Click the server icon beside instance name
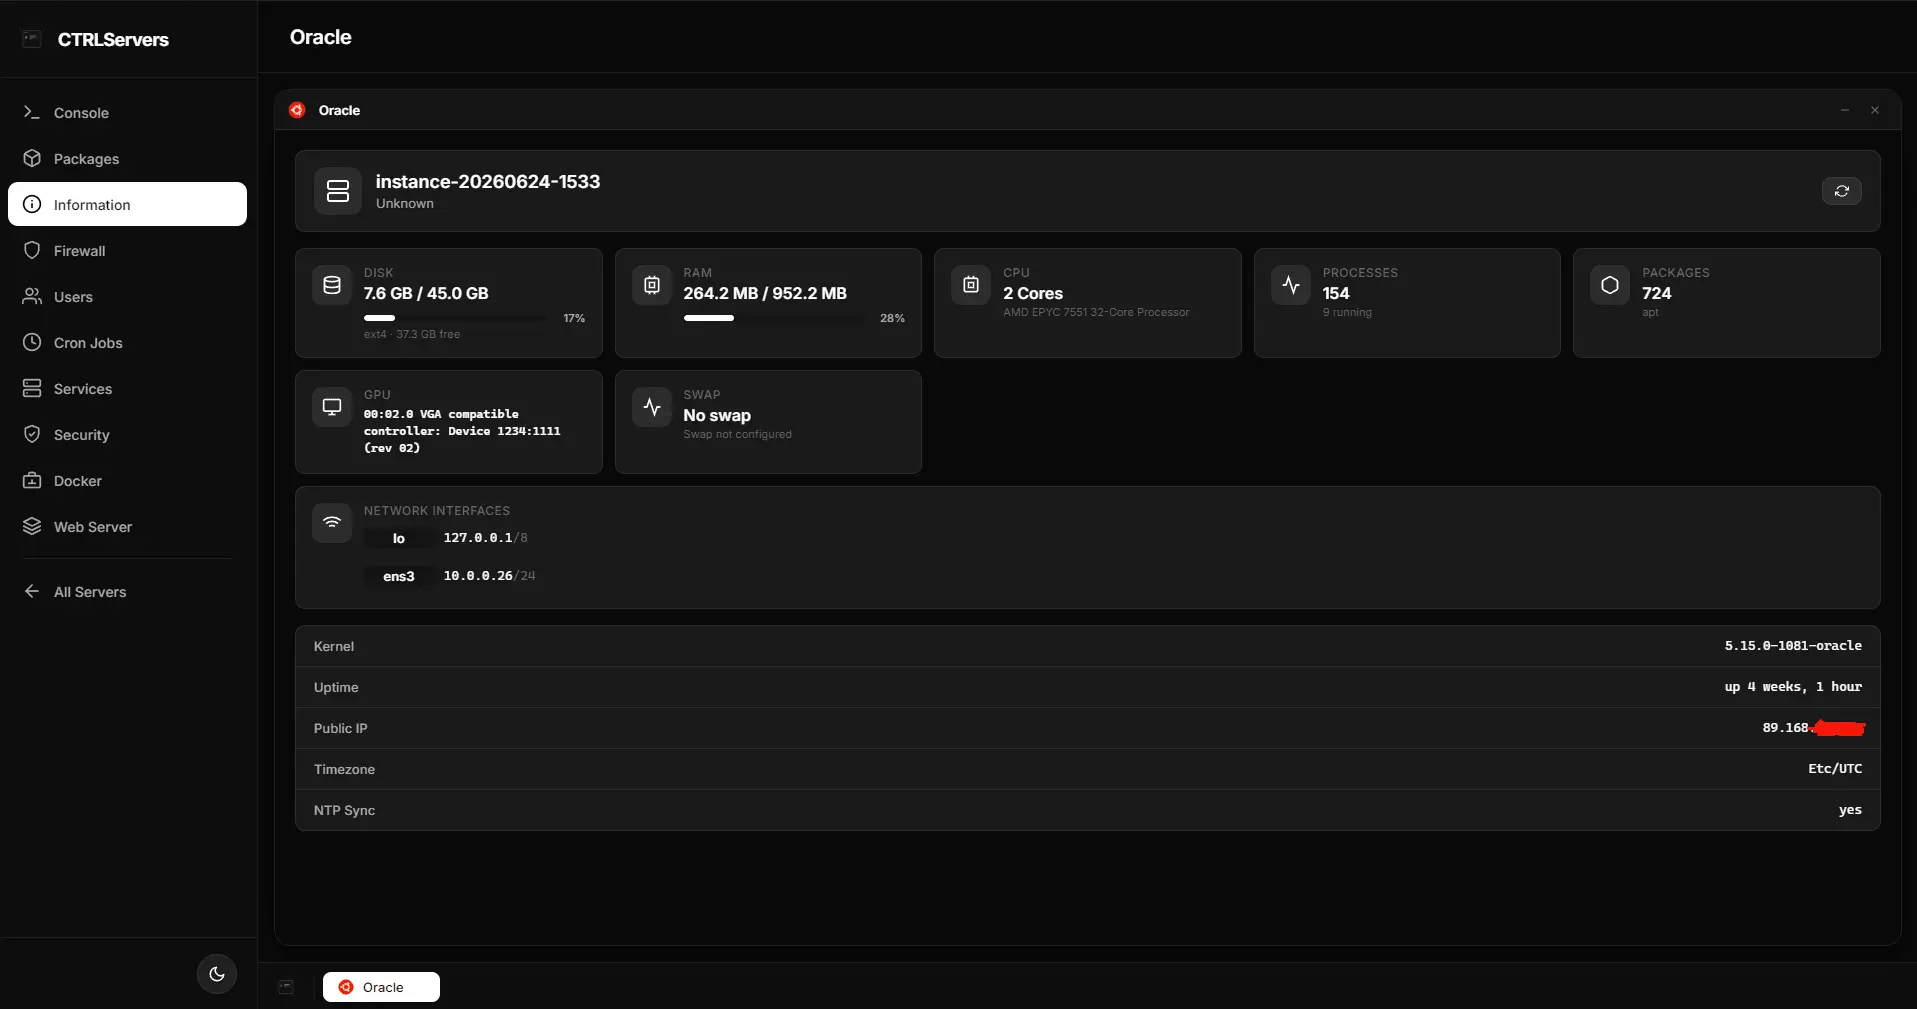Viewport: 1917px width, 1009px height. coord(338,191)
